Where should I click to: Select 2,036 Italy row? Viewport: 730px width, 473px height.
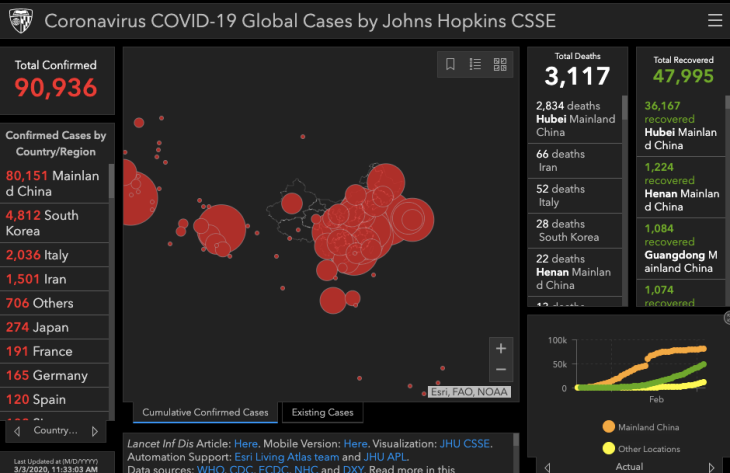[54, 255]
